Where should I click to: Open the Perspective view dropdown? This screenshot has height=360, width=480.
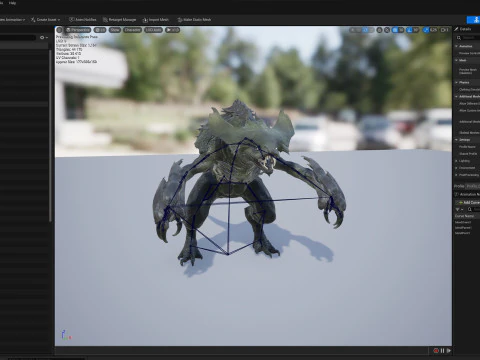(x=78, y=30)
